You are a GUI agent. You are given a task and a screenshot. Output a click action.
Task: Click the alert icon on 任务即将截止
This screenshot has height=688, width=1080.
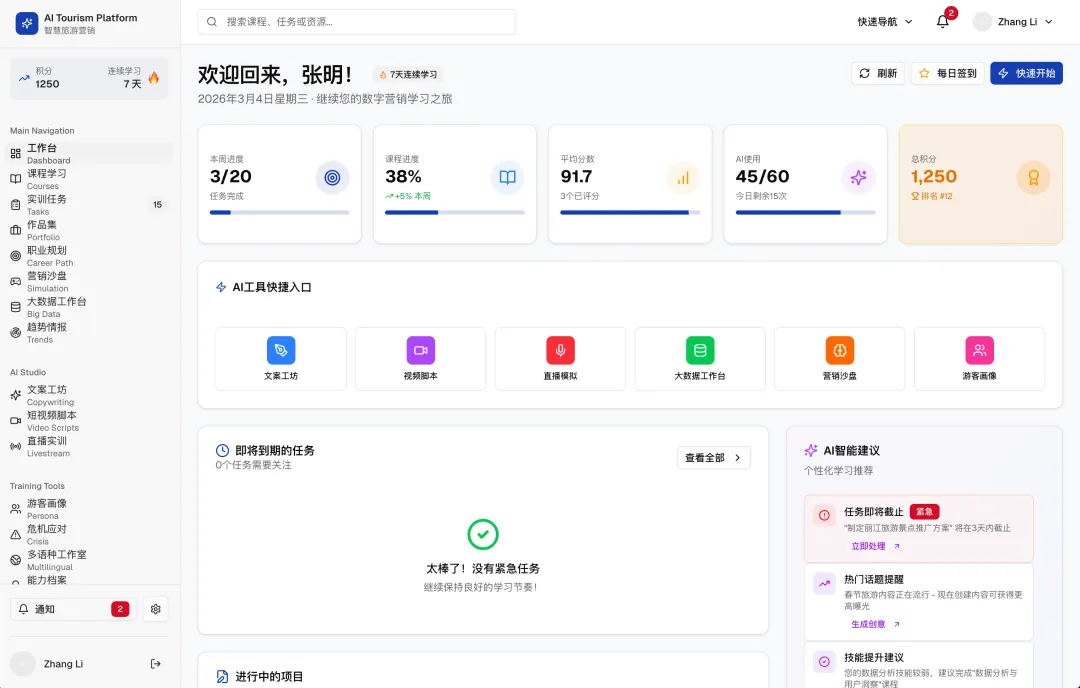824,515
